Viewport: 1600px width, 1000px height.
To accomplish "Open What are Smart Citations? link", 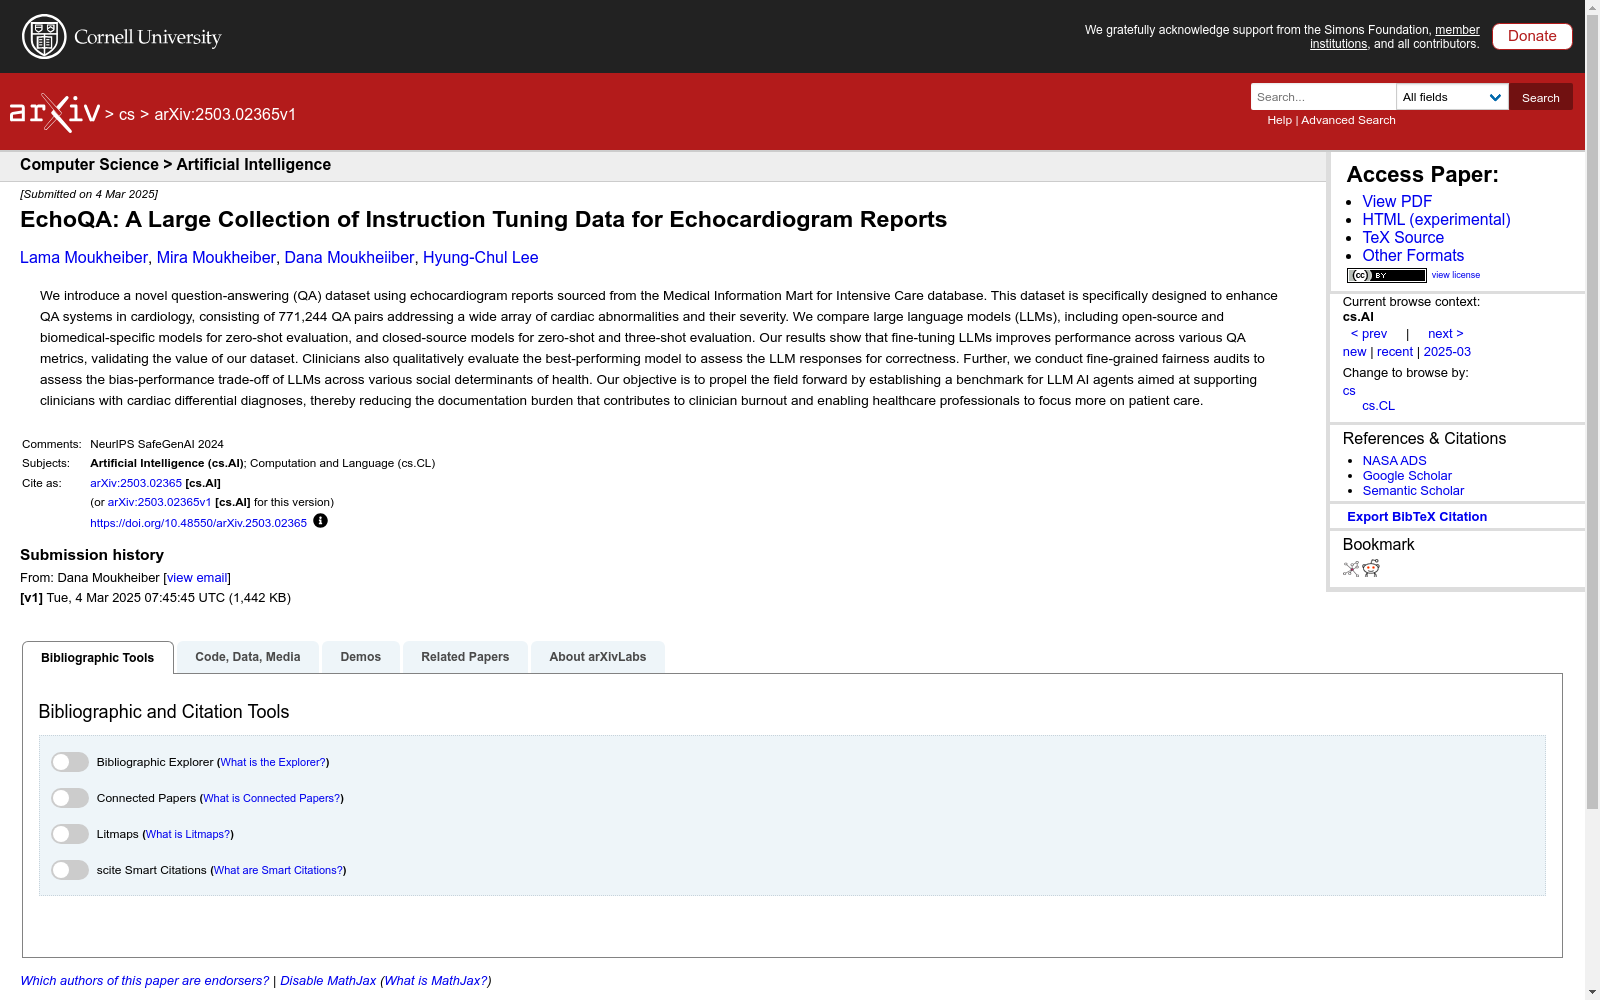I will pos(278,870).
